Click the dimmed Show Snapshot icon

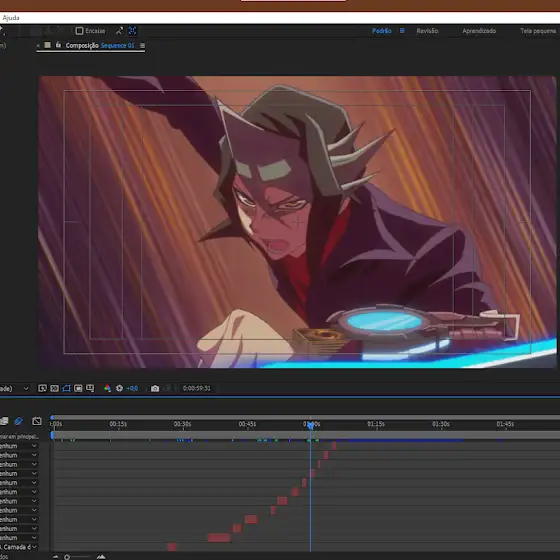[x=167, y=388]
